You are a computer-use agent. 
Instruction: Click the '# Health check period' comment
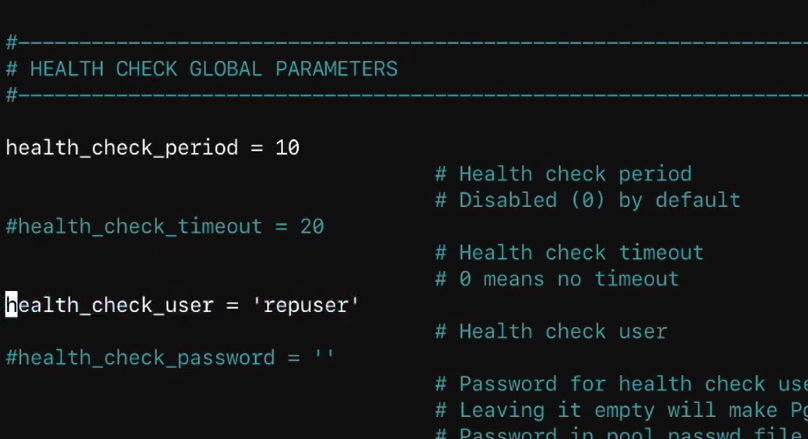pos(563,174)
